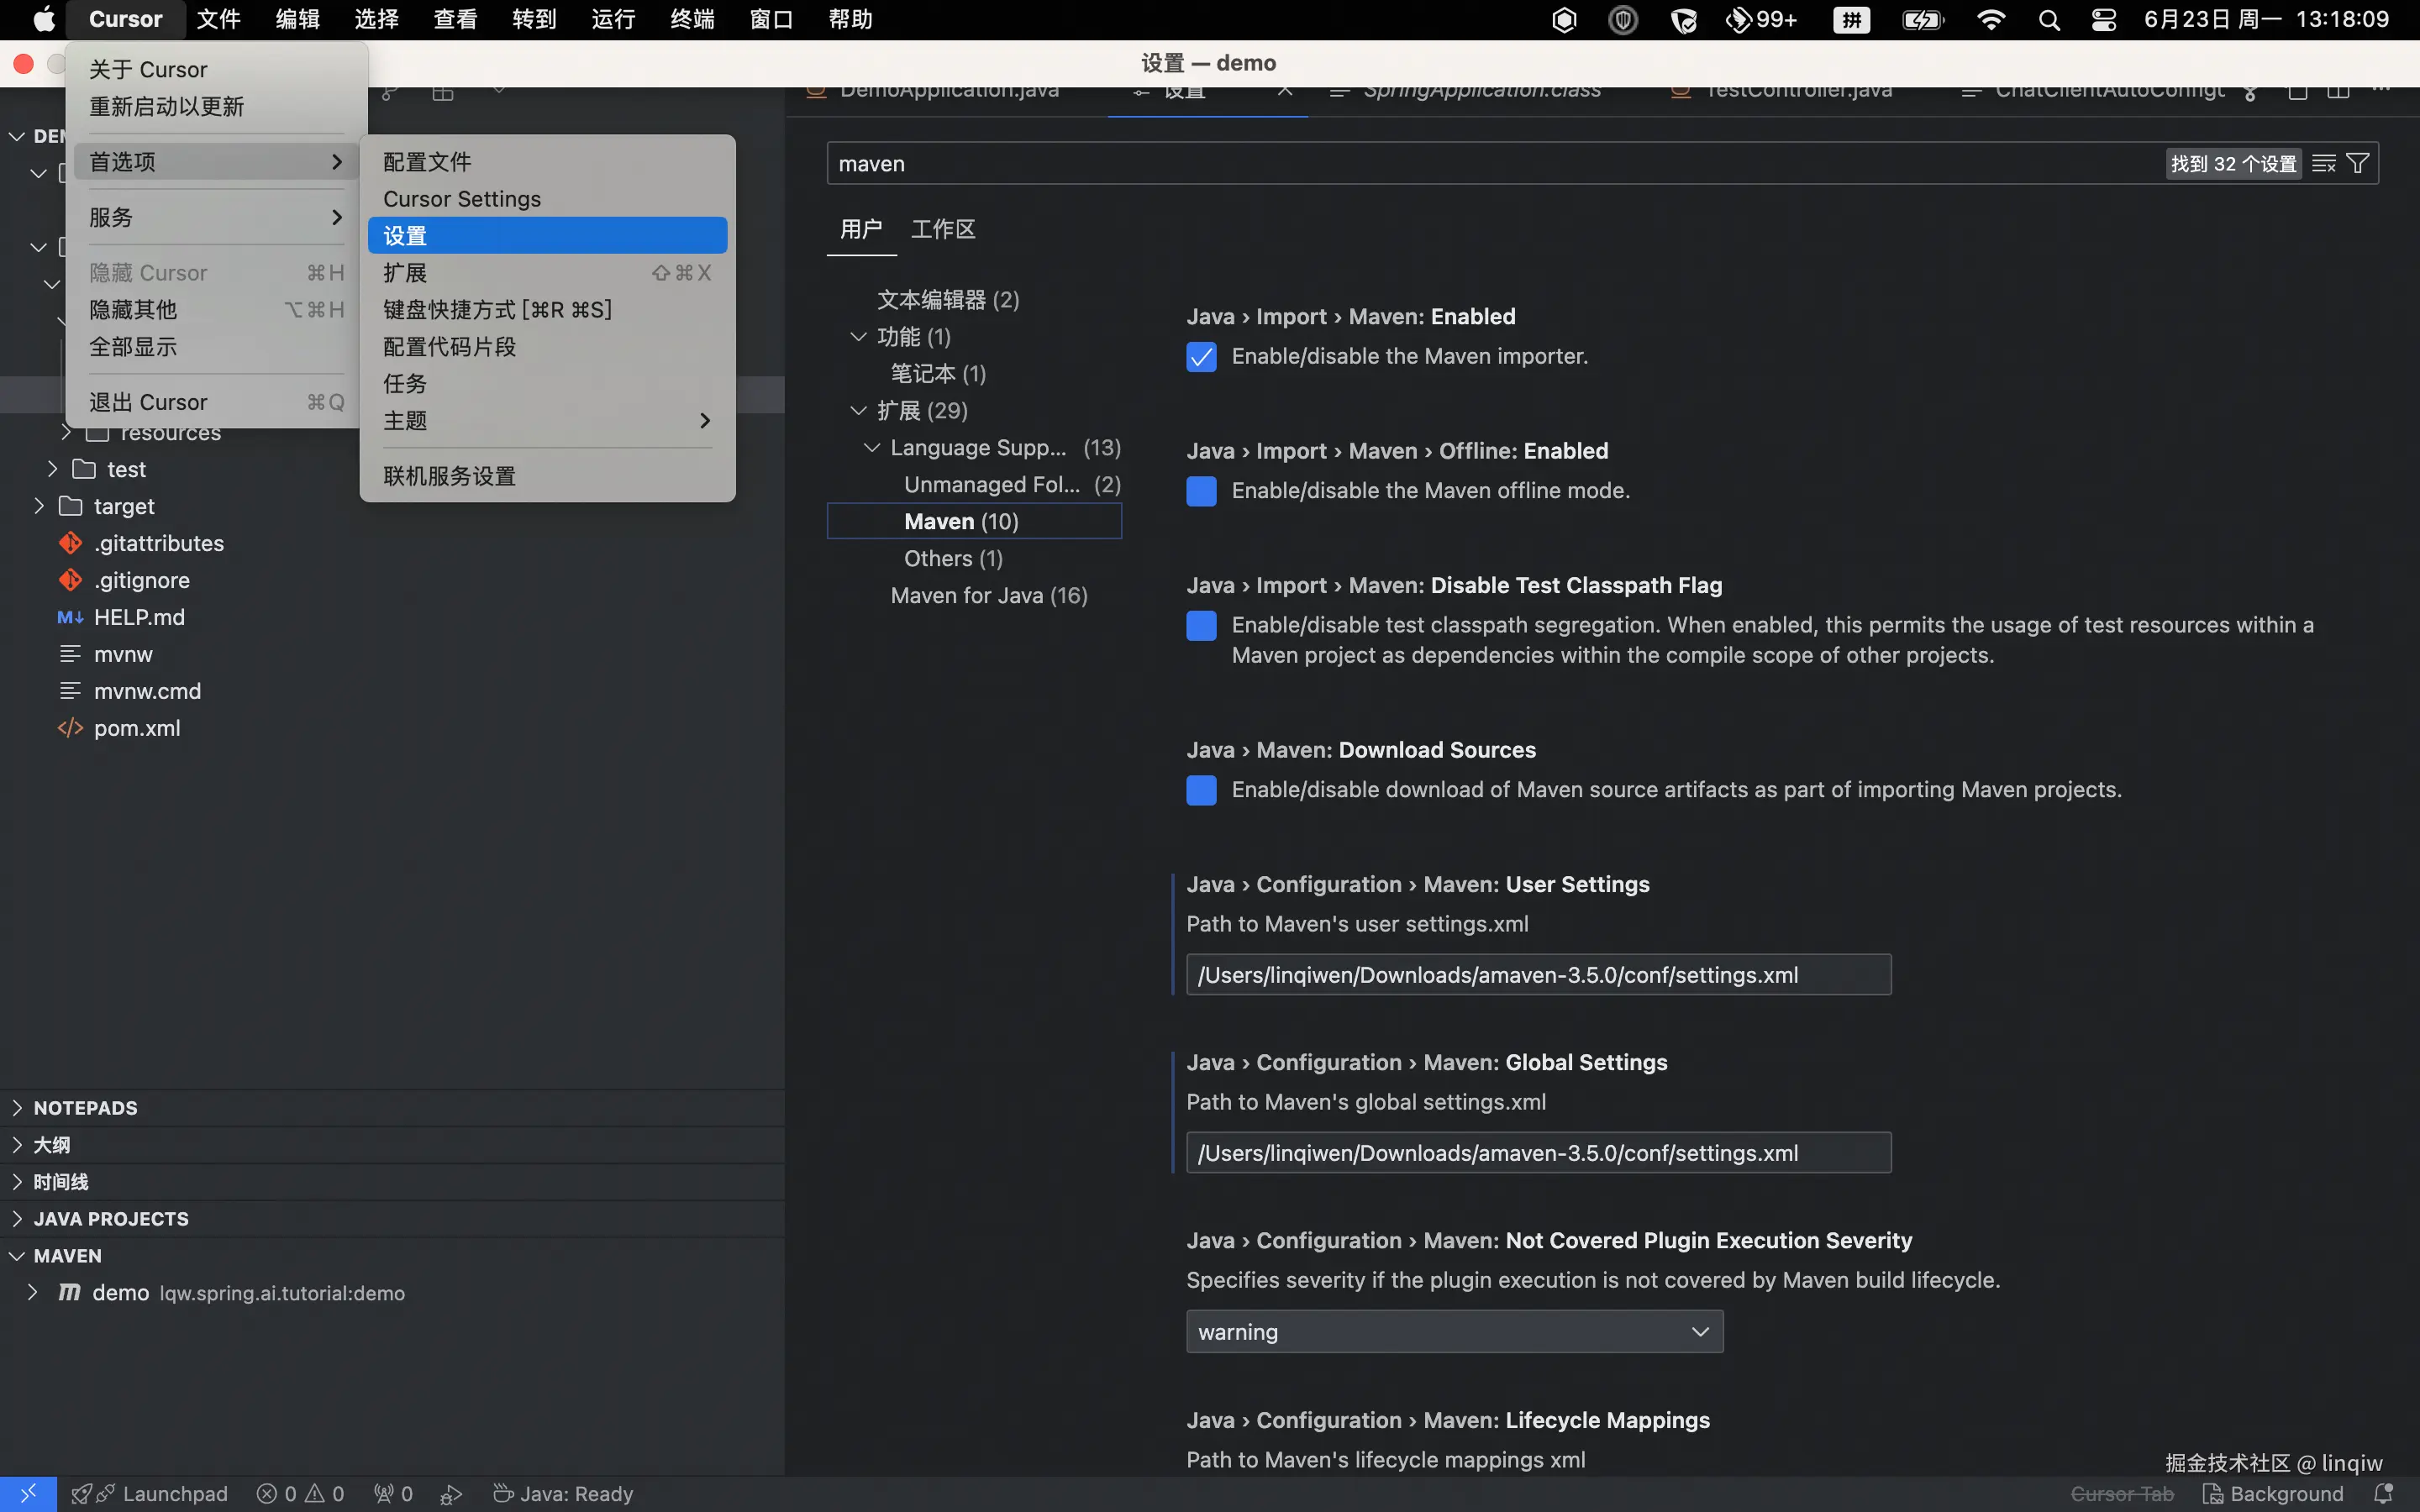Click the Background status bar item
This screenshot has width=2420, height=1512.
pyautogui.click(x=2273, y=1493)
